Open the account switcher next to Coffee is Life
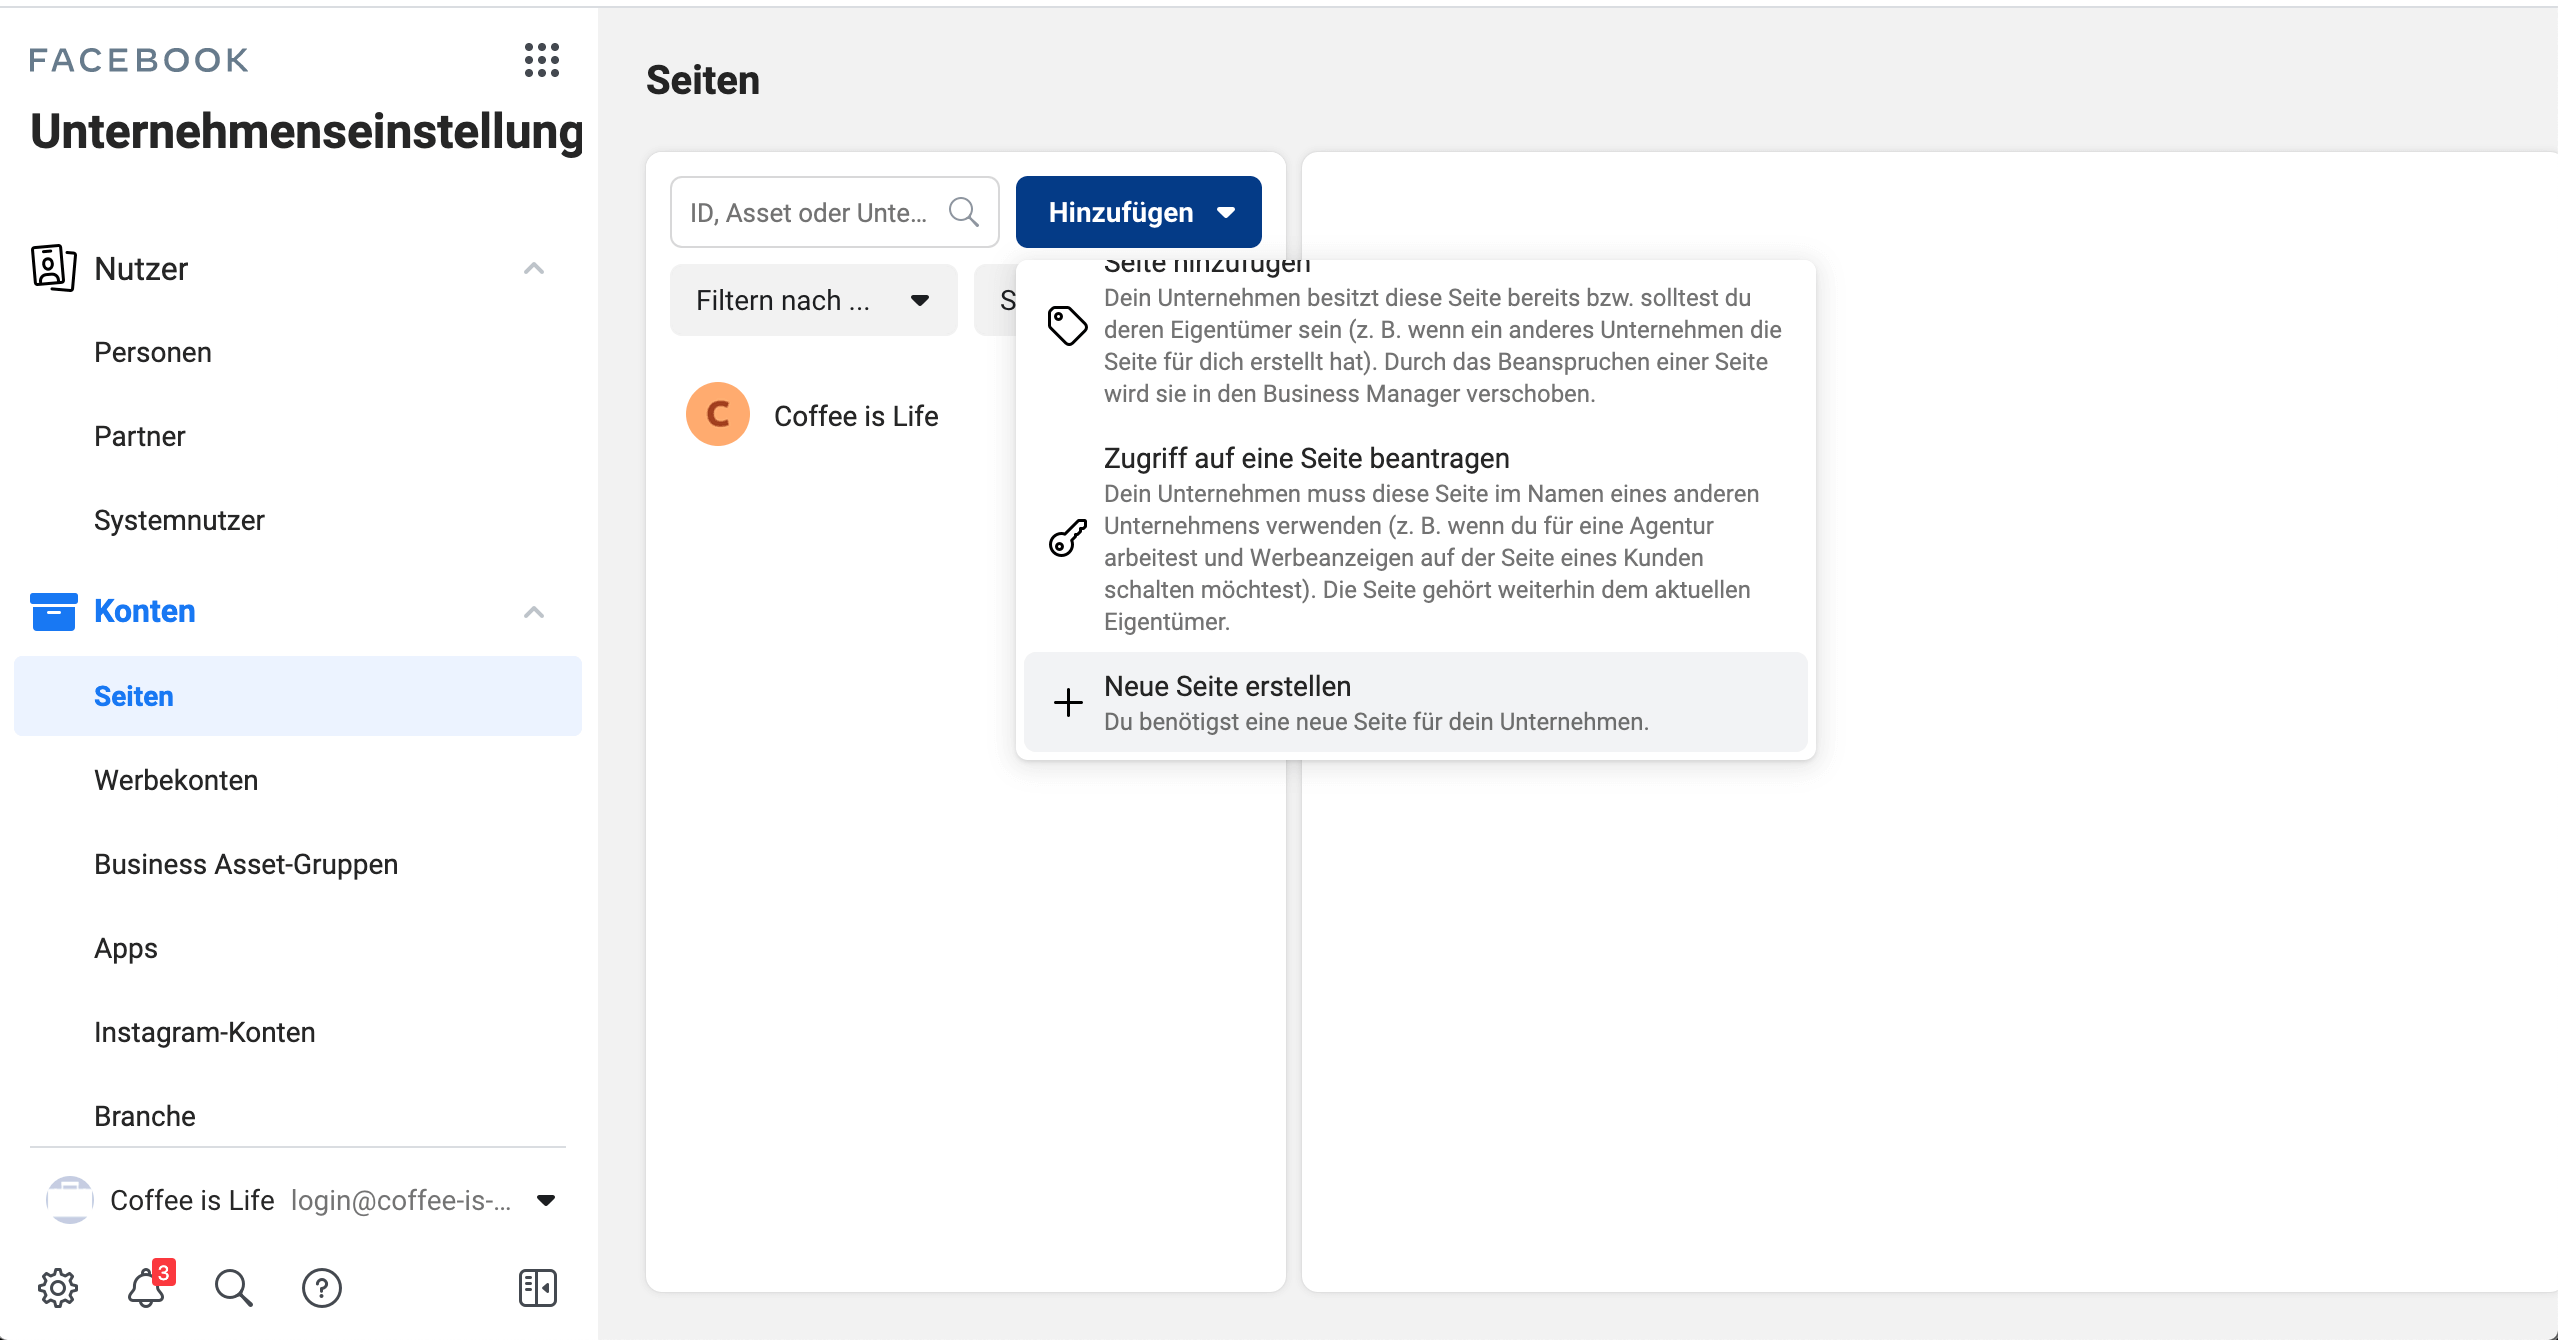 [545, 1200]
